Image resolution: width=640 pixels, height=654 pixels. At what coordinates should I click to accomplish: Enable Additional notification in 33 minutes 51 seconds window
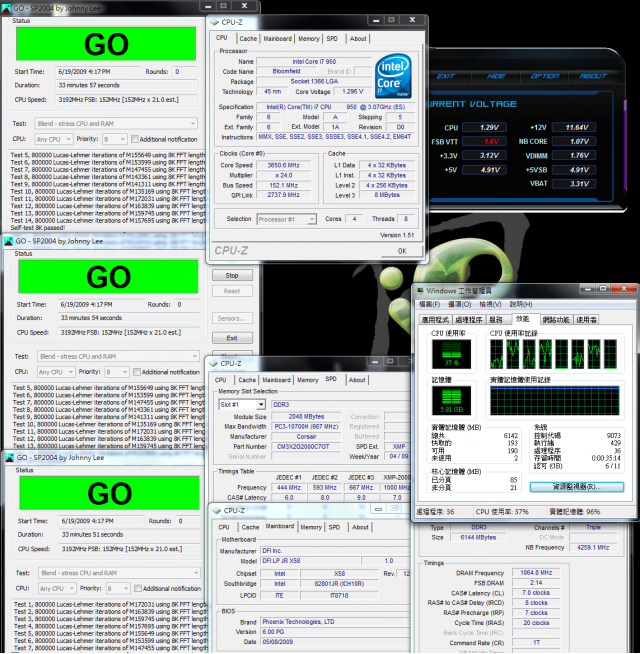click(138, 588)
